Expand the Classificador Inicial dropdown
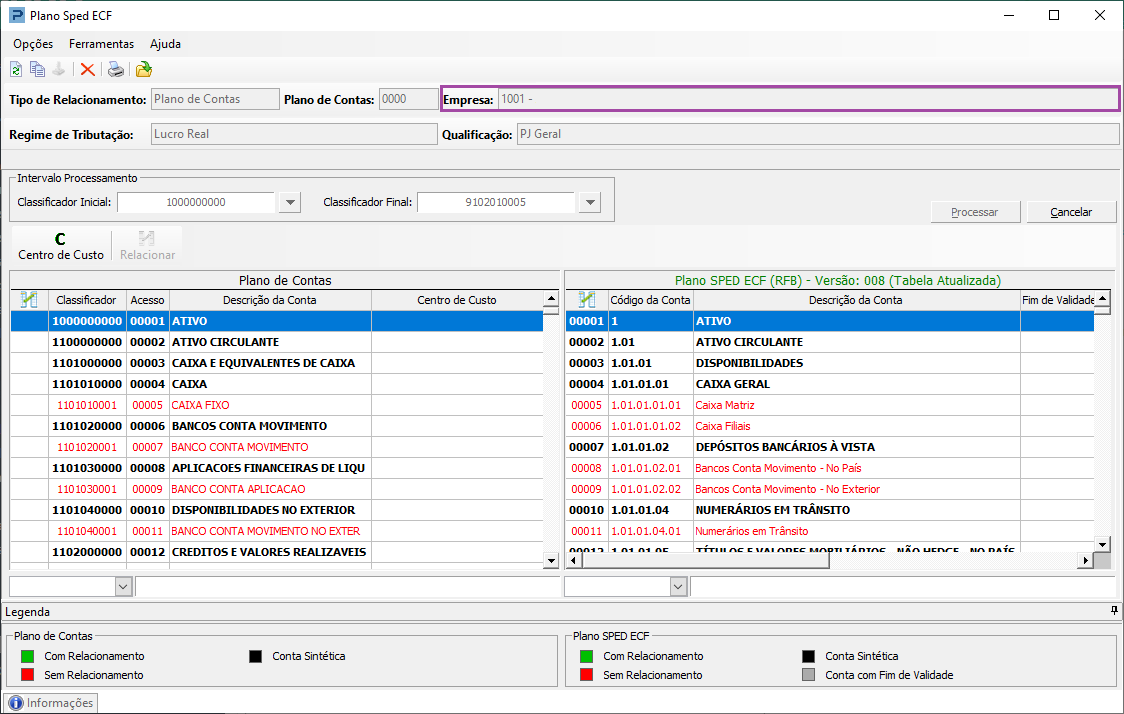This screenshot has width=1124, height=714. 290,202
